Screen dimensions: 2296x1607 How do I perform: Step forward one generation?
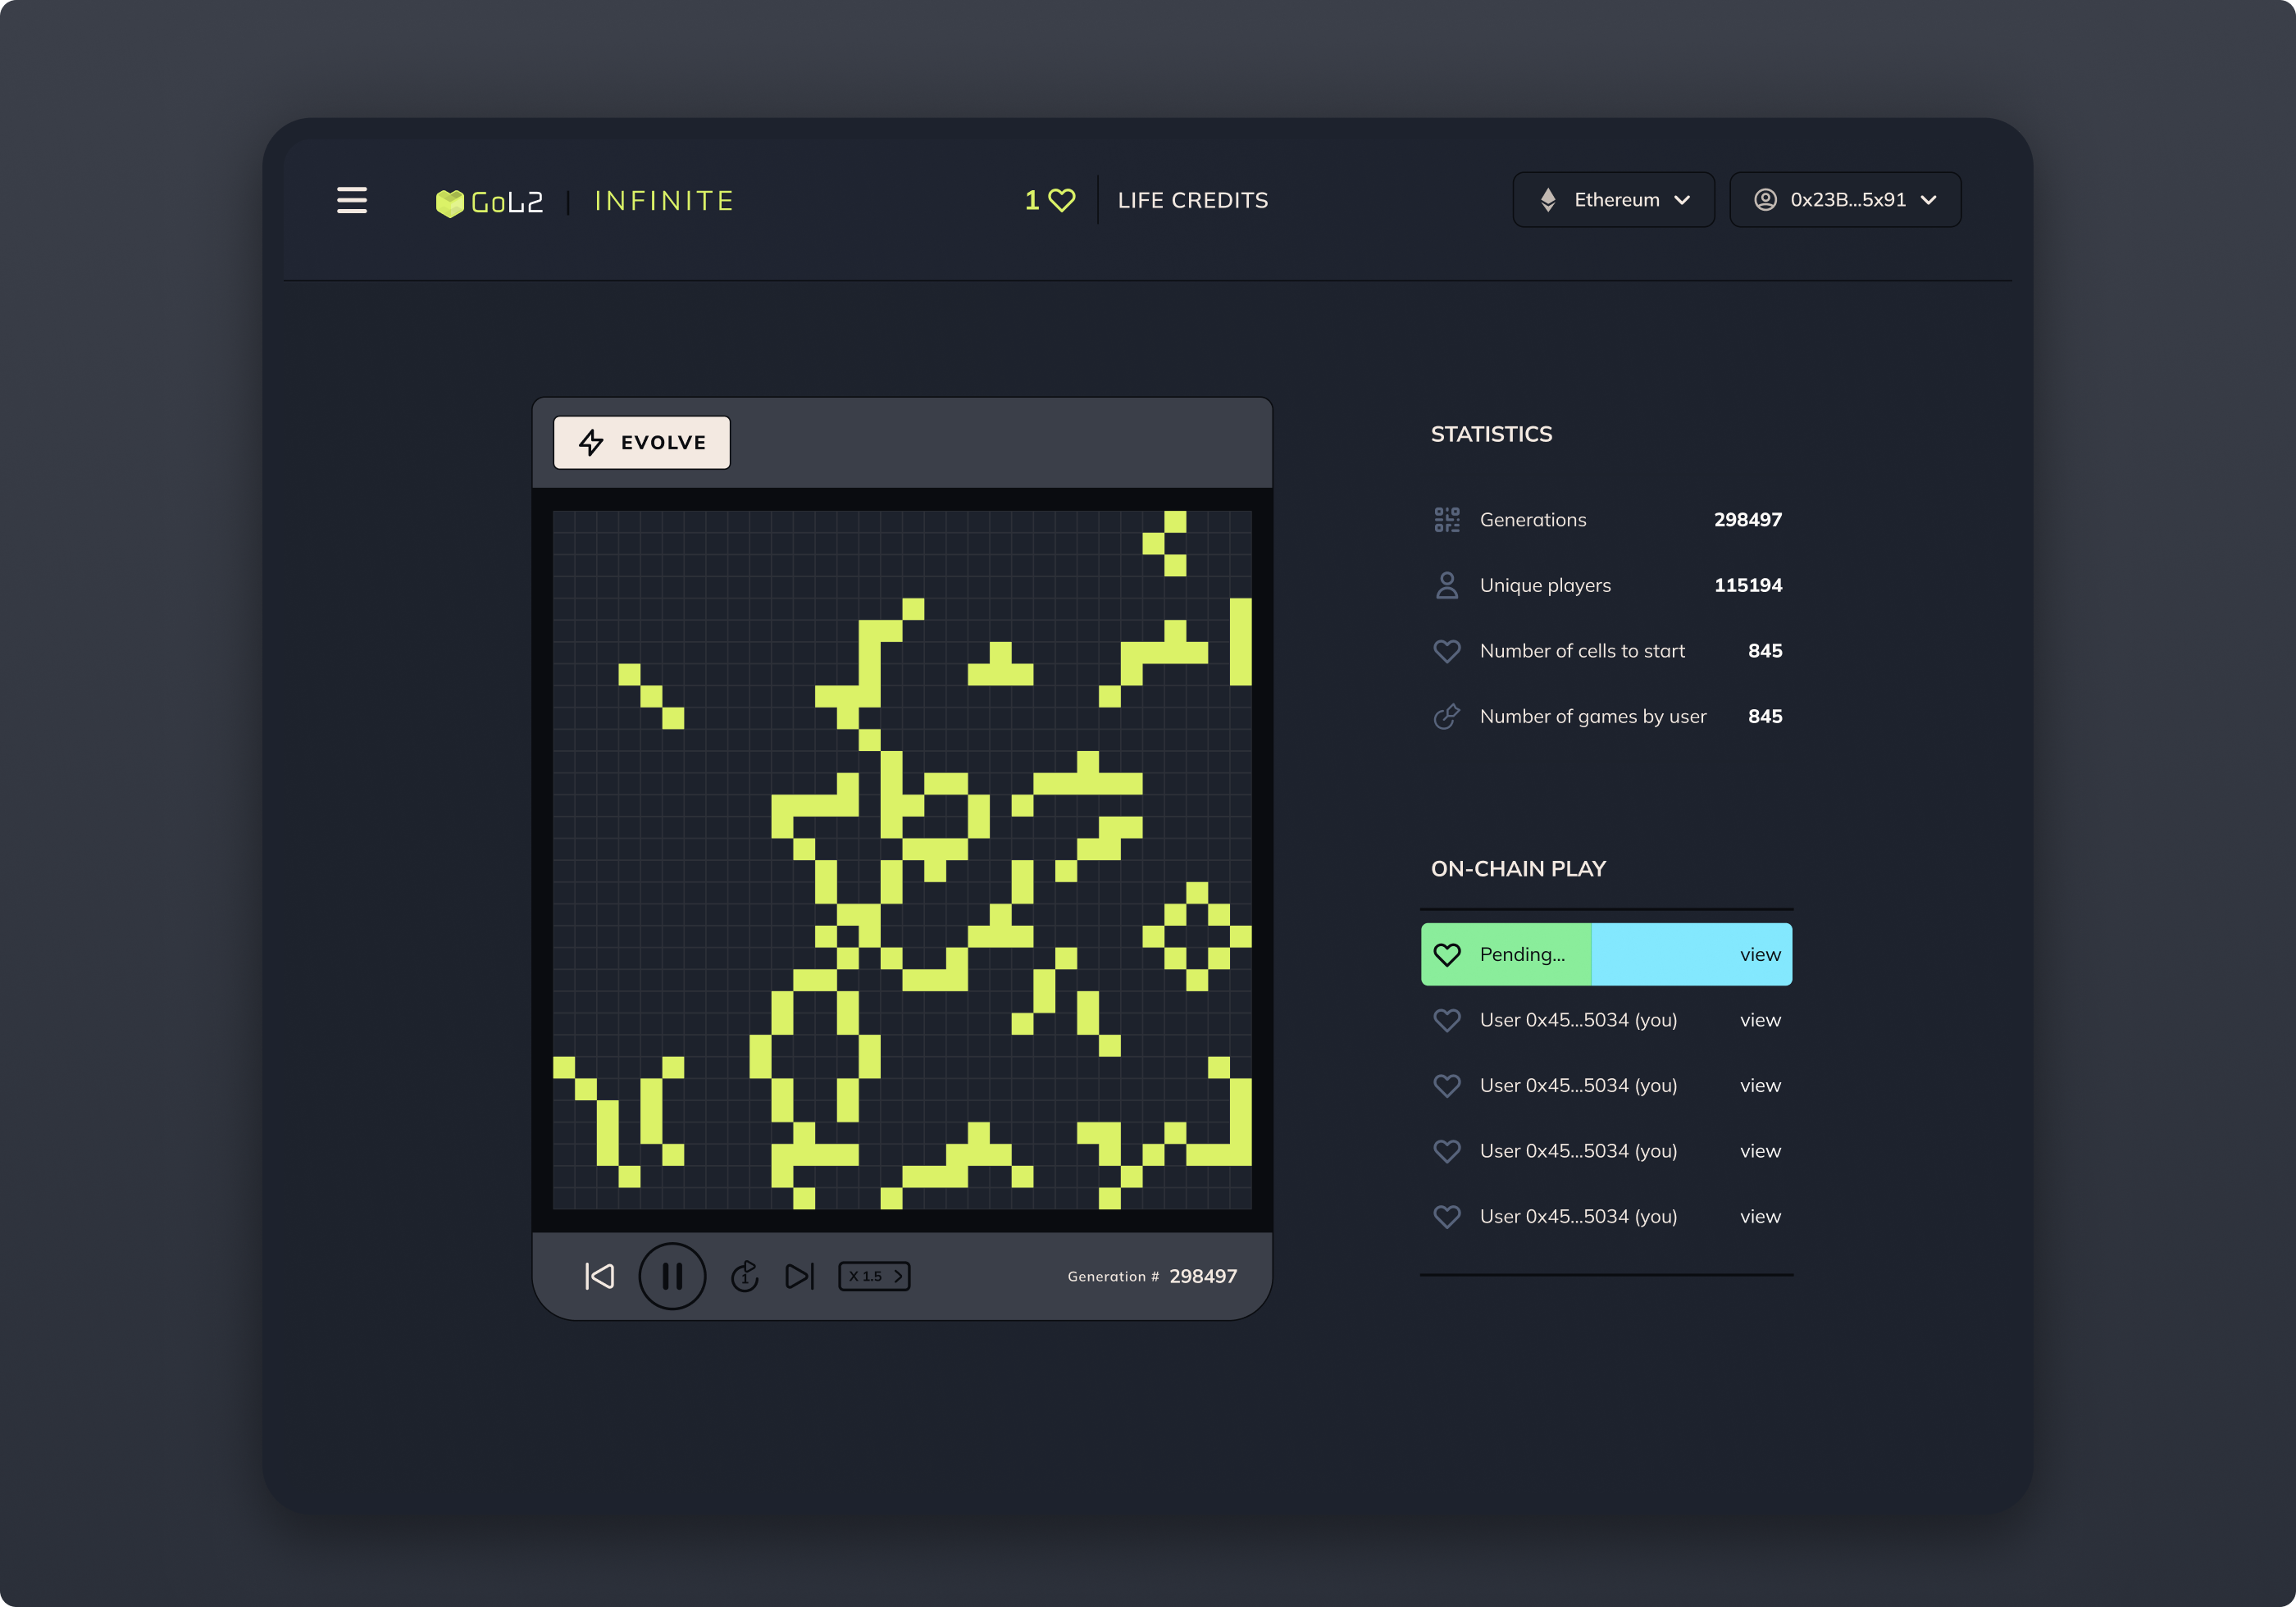point(798,1275)
